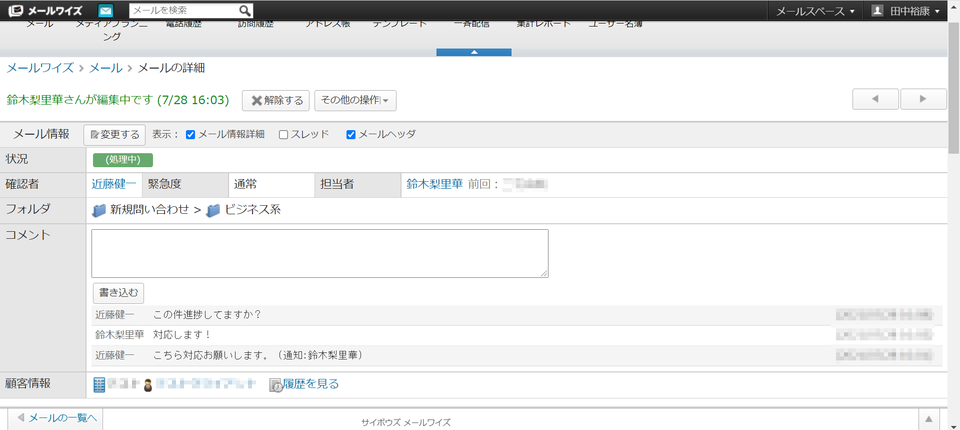Click the 新規問い合わせ folder icon
The width and height of the screenshot is (960, 430).
pyautogui.click(x=99, y=210)
